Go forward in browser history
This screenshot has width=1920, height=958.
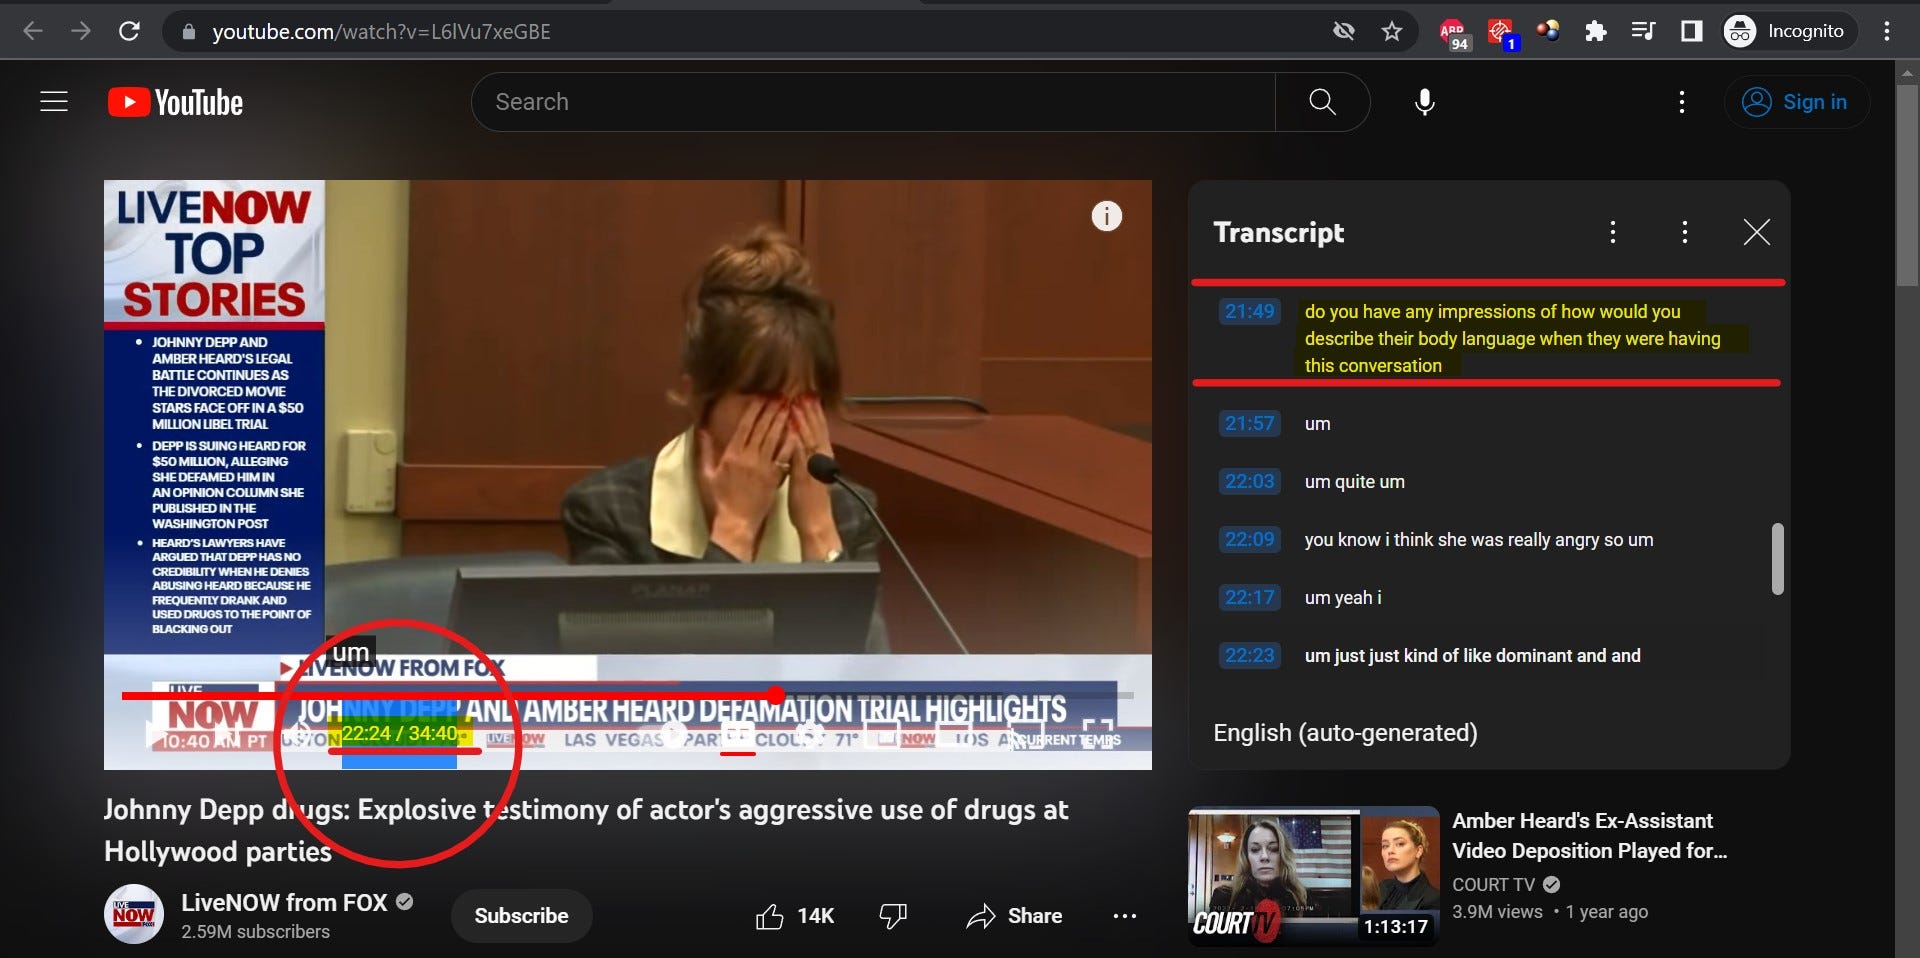(81, 31)
